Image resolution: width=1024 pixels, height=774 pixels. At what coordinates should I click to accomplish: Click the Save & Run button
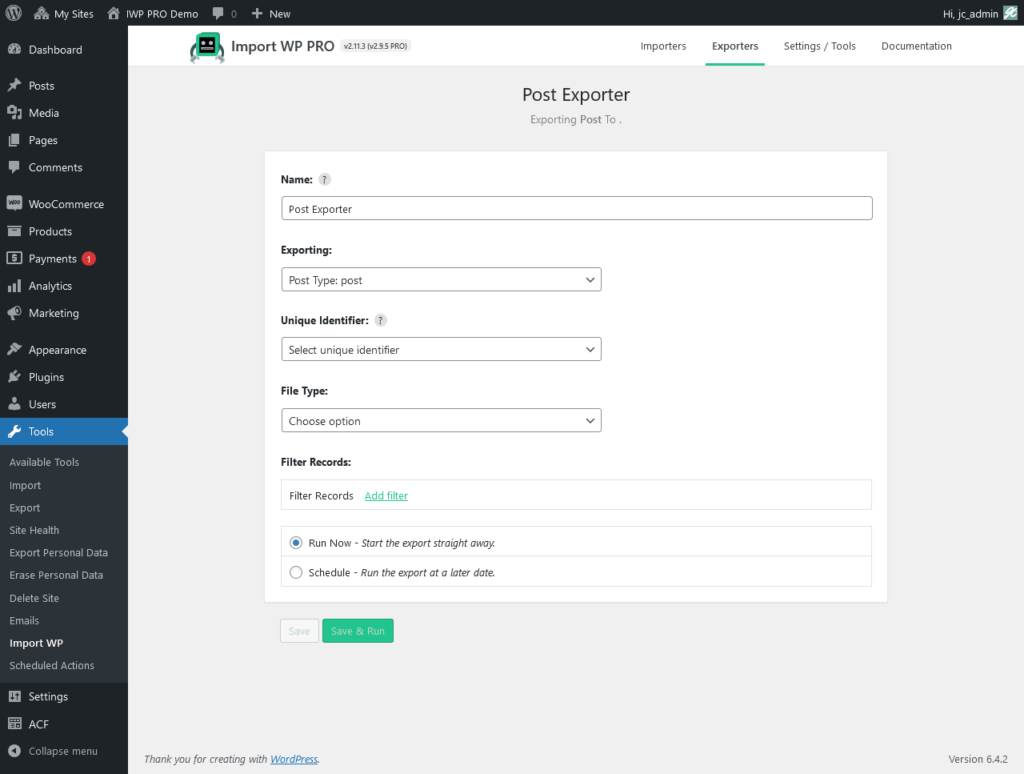click(357, 630)
